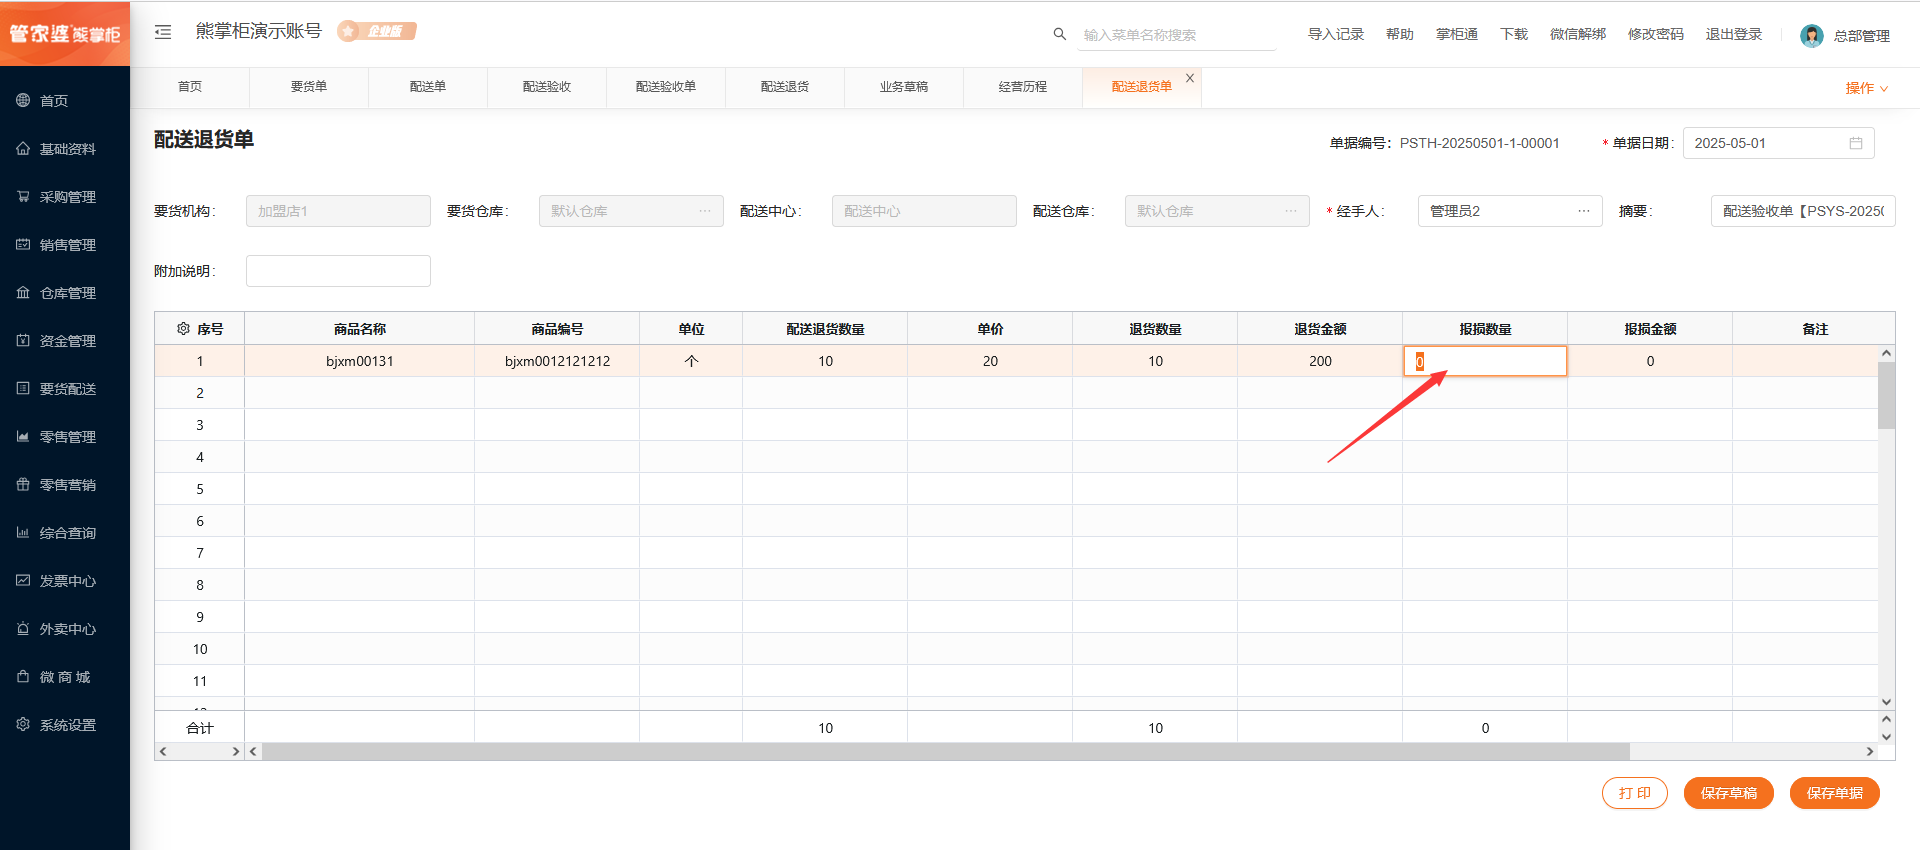Open the calendar icon for 单据日期

1856,143
